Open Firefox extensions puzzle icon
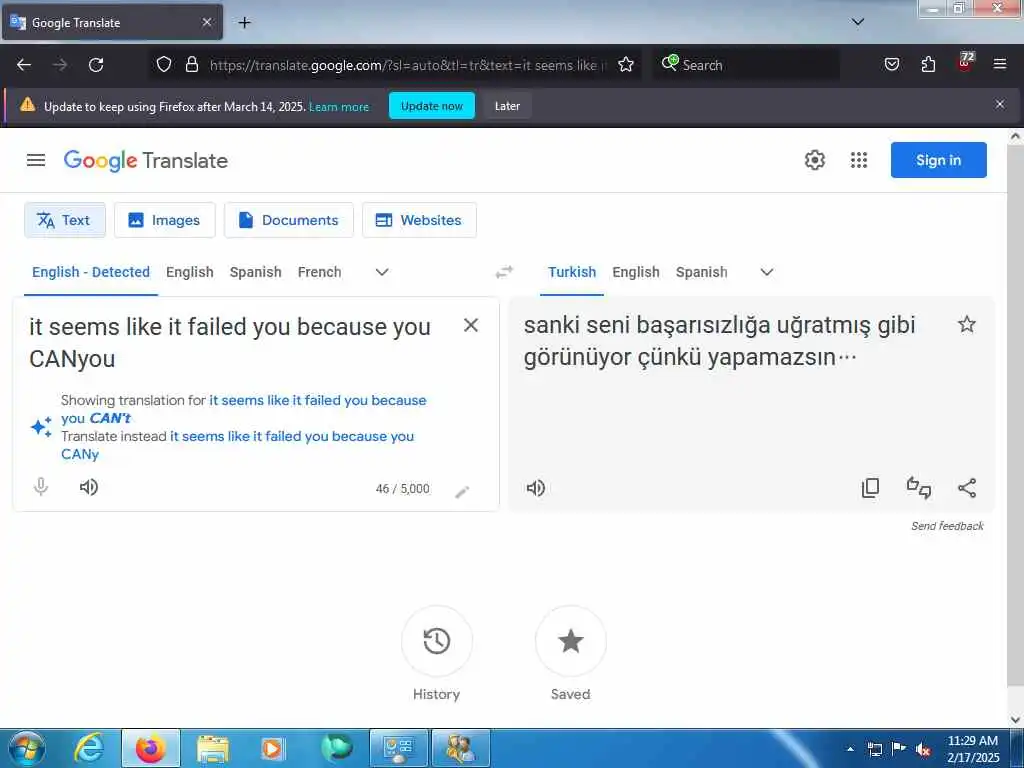The image size is (1024, 768). (x=928, y=65)
